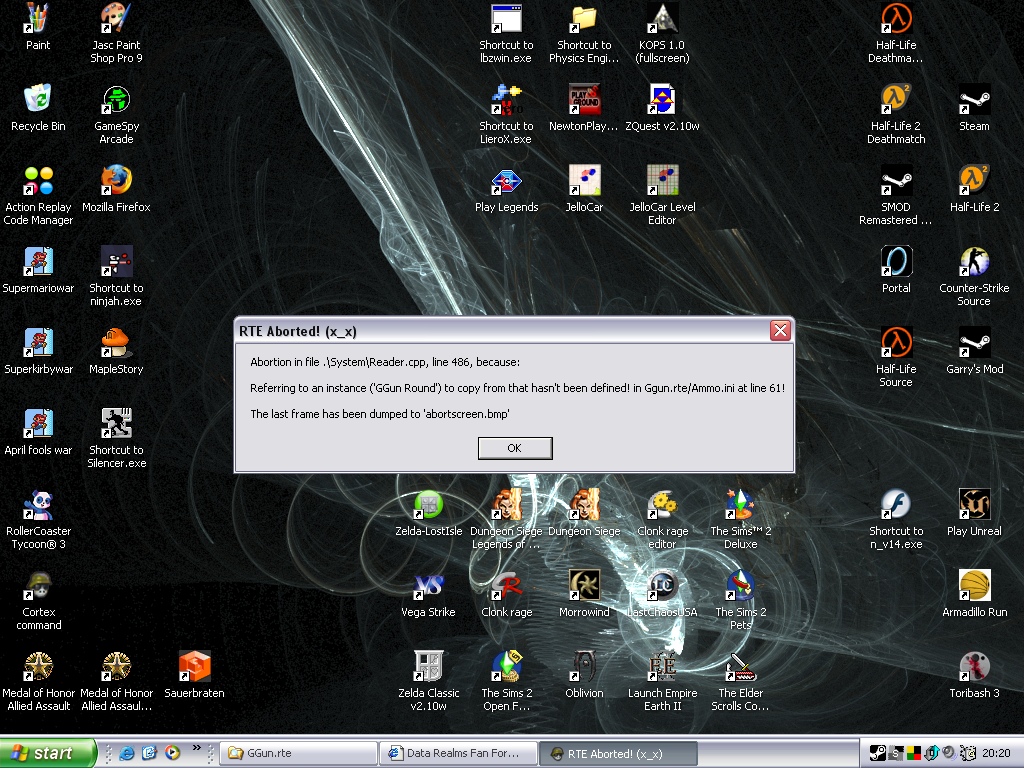Click the Steam icon in system tray
Viewport: 1024px width, 768px height.
[x=877, y=753]
